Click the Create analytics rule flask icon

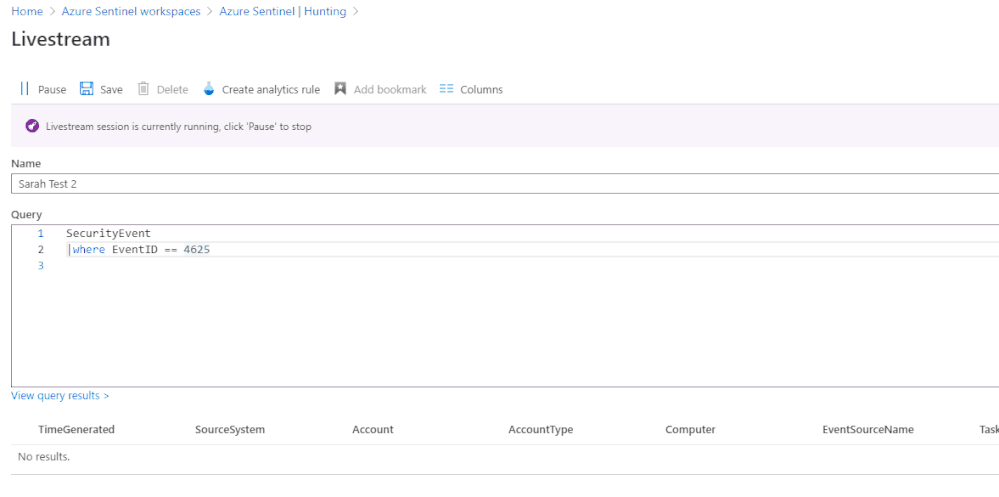pyautogui.click(x=209, y=89)
